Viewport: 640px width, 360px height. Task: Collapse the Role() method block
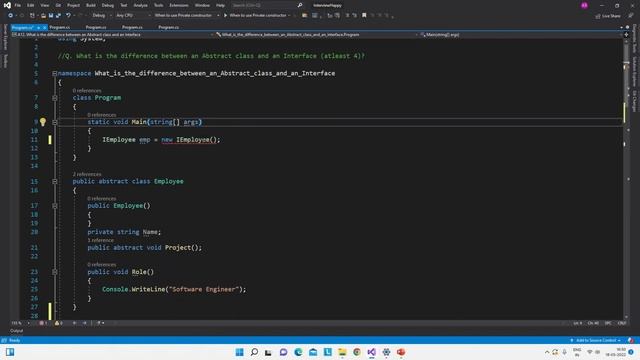54,272
